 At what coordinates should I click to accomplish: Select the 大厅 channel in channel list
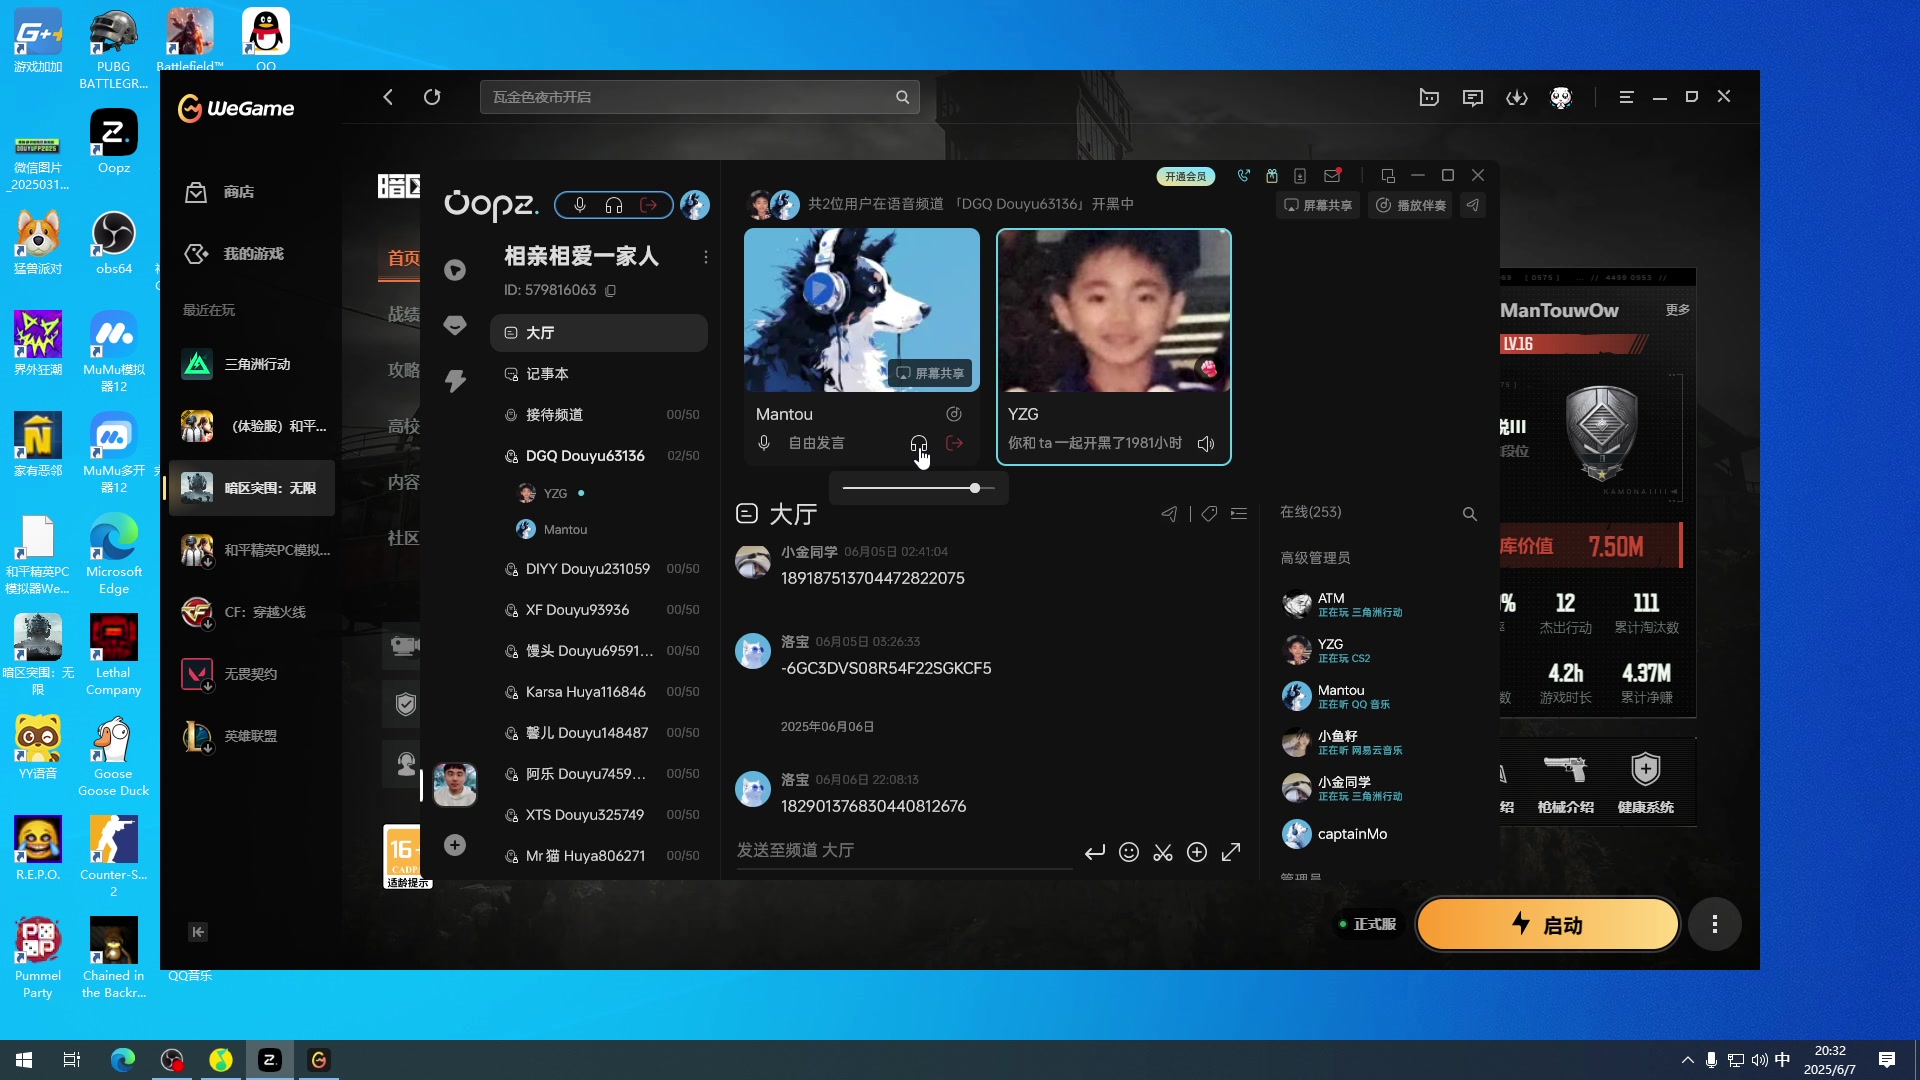599,333
